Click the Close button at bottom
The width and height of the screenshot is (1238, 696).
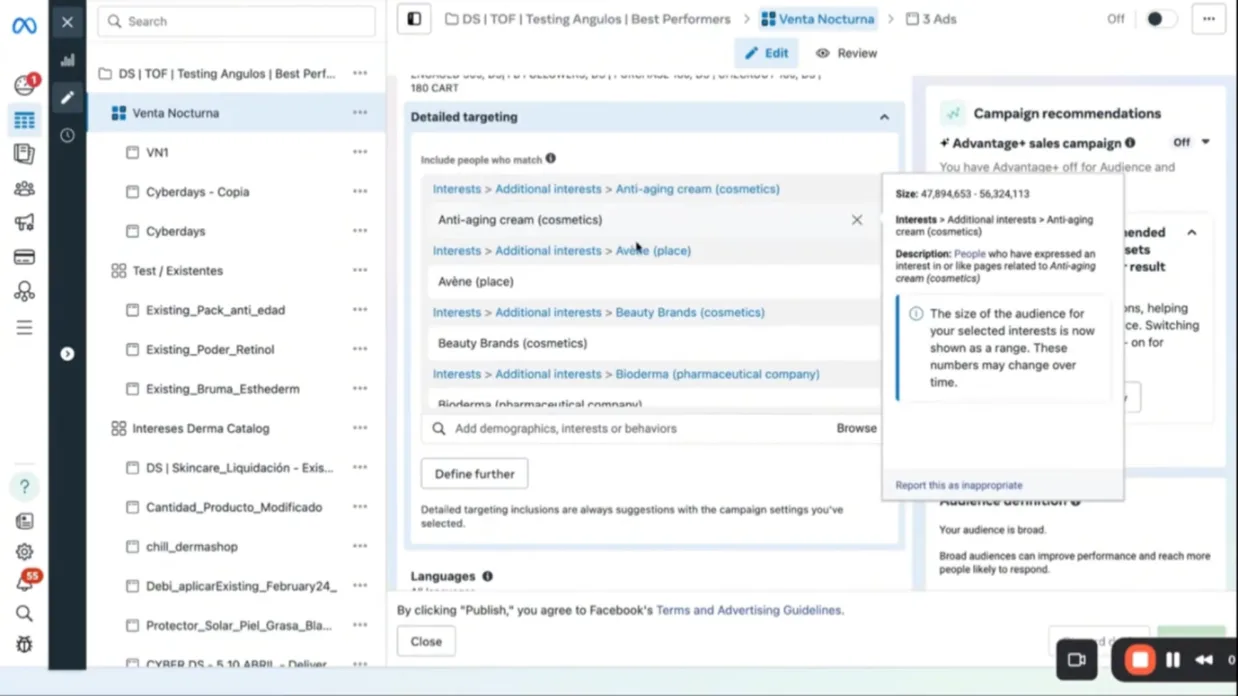(426, 641)
